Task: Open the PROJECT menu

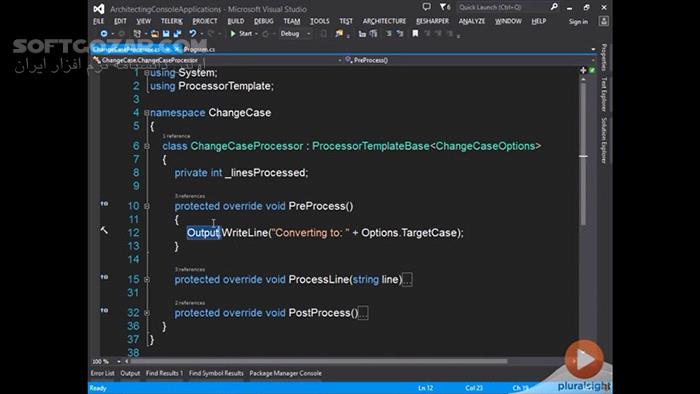Action: pyautogui.click(x=205, y=21)
